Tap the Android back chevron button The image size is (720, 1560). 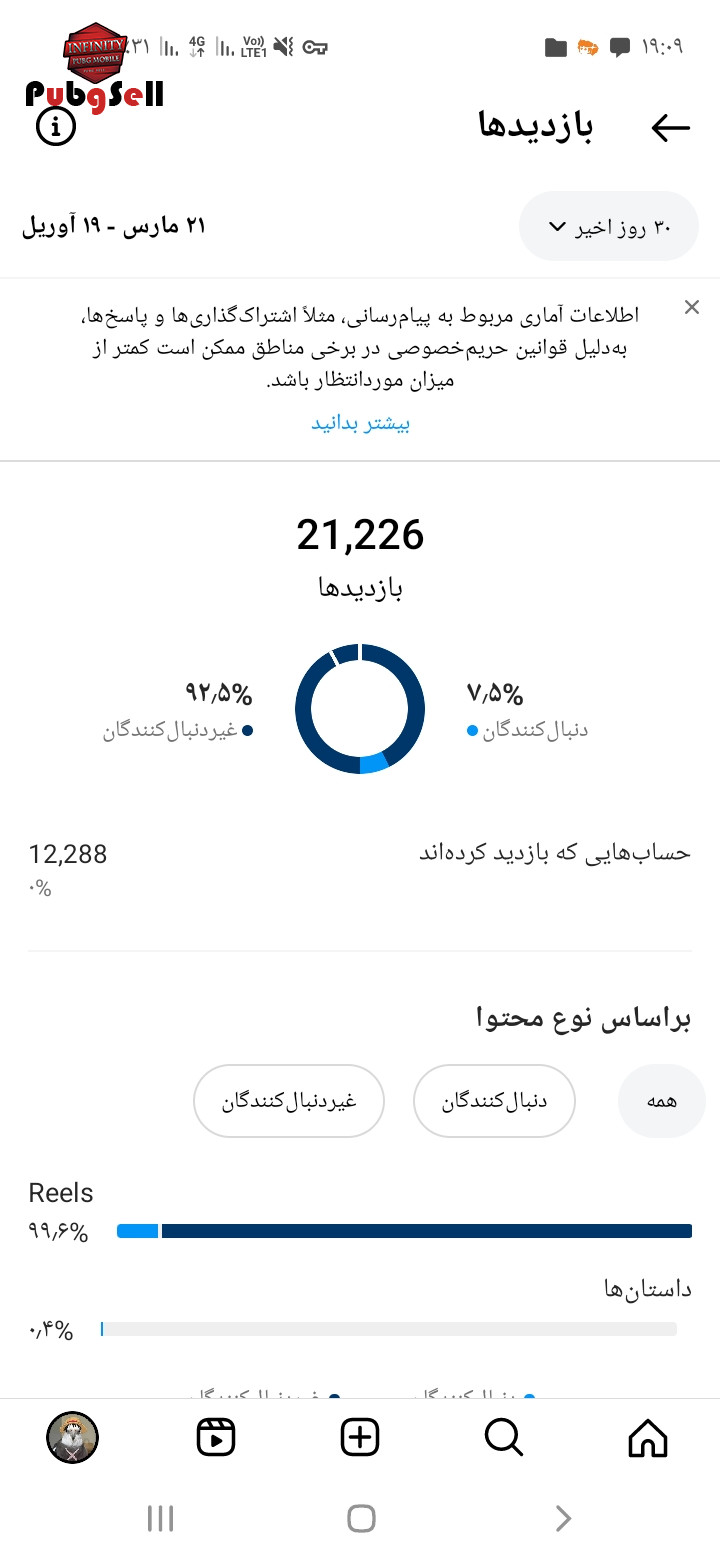[x=563, y=1519]
